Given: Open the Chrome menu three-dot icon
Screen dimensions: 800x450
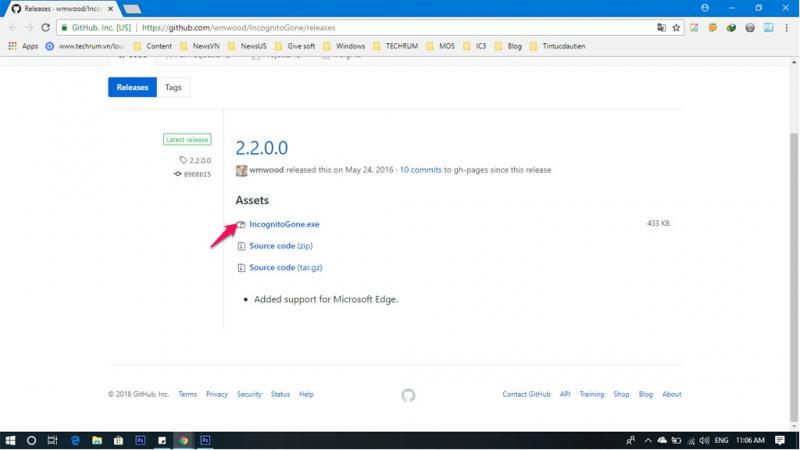Looking at the screenshot, I should pos(789,27).
